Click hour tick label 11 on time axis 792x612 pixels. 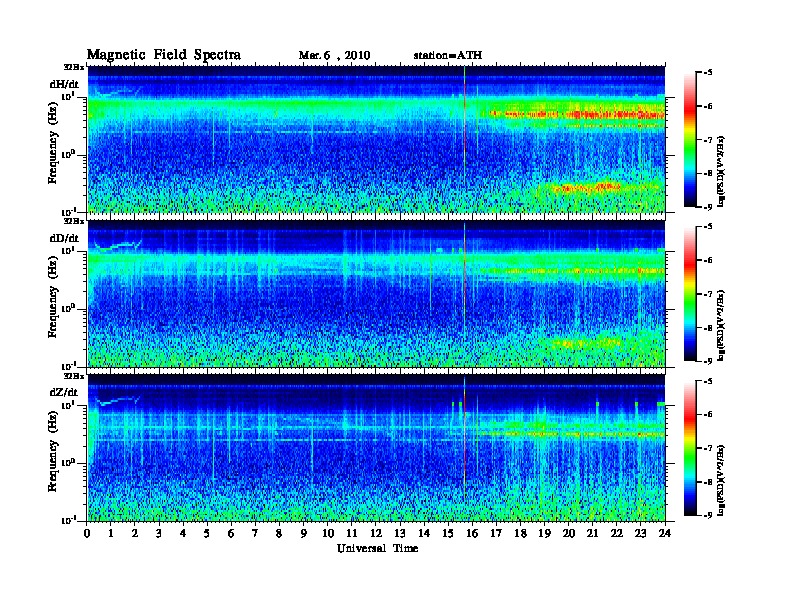[x=352, y=533]
